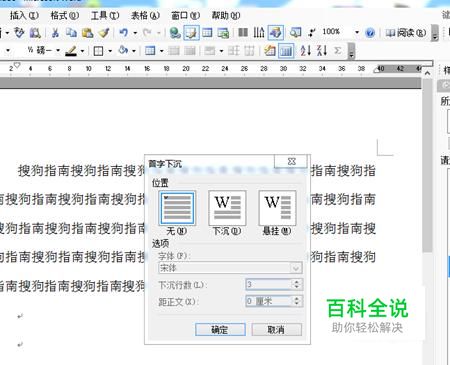Viewport: 450px width, 365px height.
Task: Click the AutoSum sigma icon
Action: 337,51
